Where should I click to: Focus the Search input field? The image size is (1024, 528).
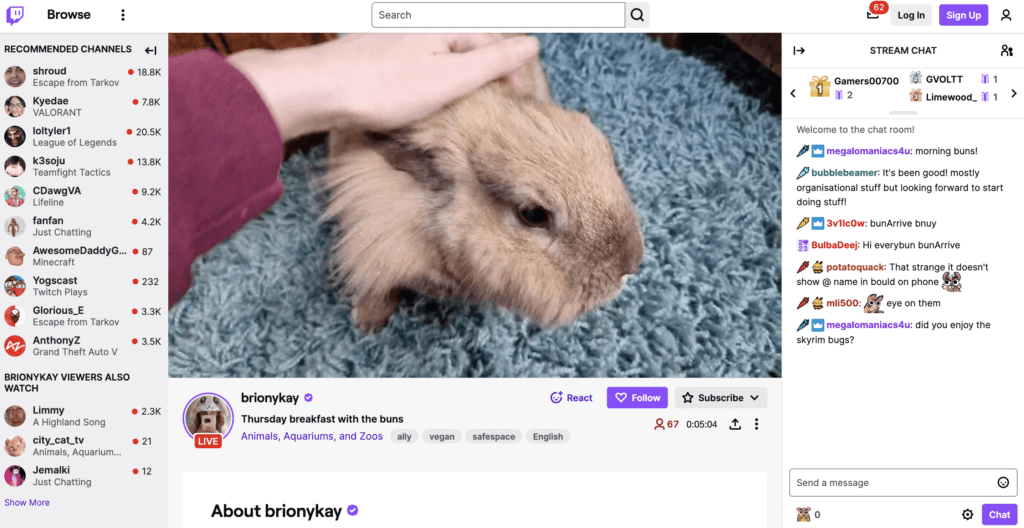pos(498,15)
